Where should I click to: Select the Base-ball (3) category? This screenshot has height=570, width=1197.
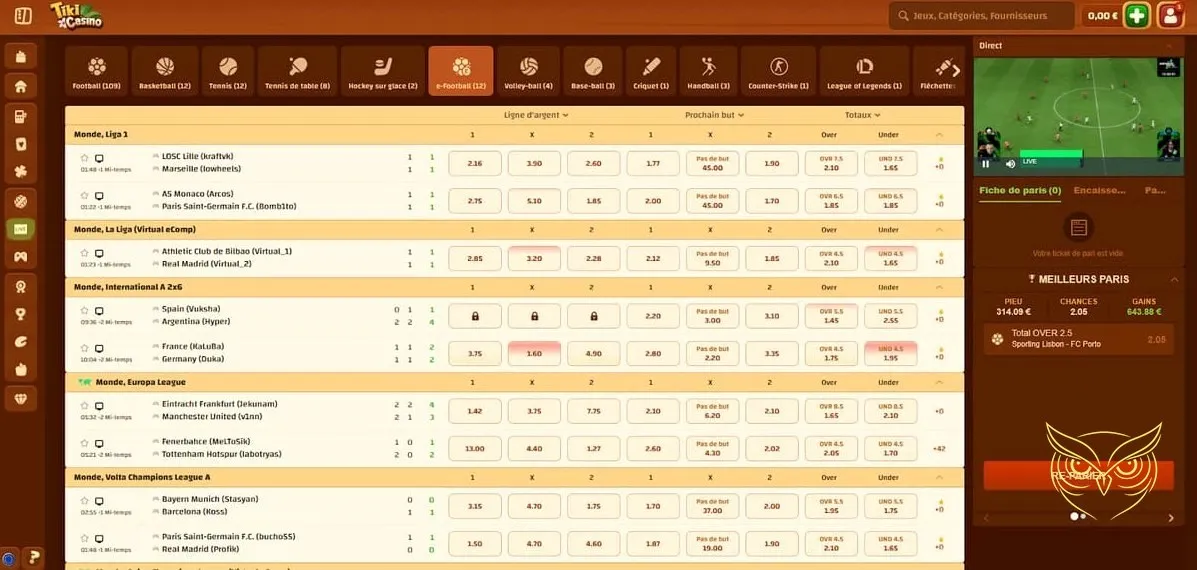point(593,71)
